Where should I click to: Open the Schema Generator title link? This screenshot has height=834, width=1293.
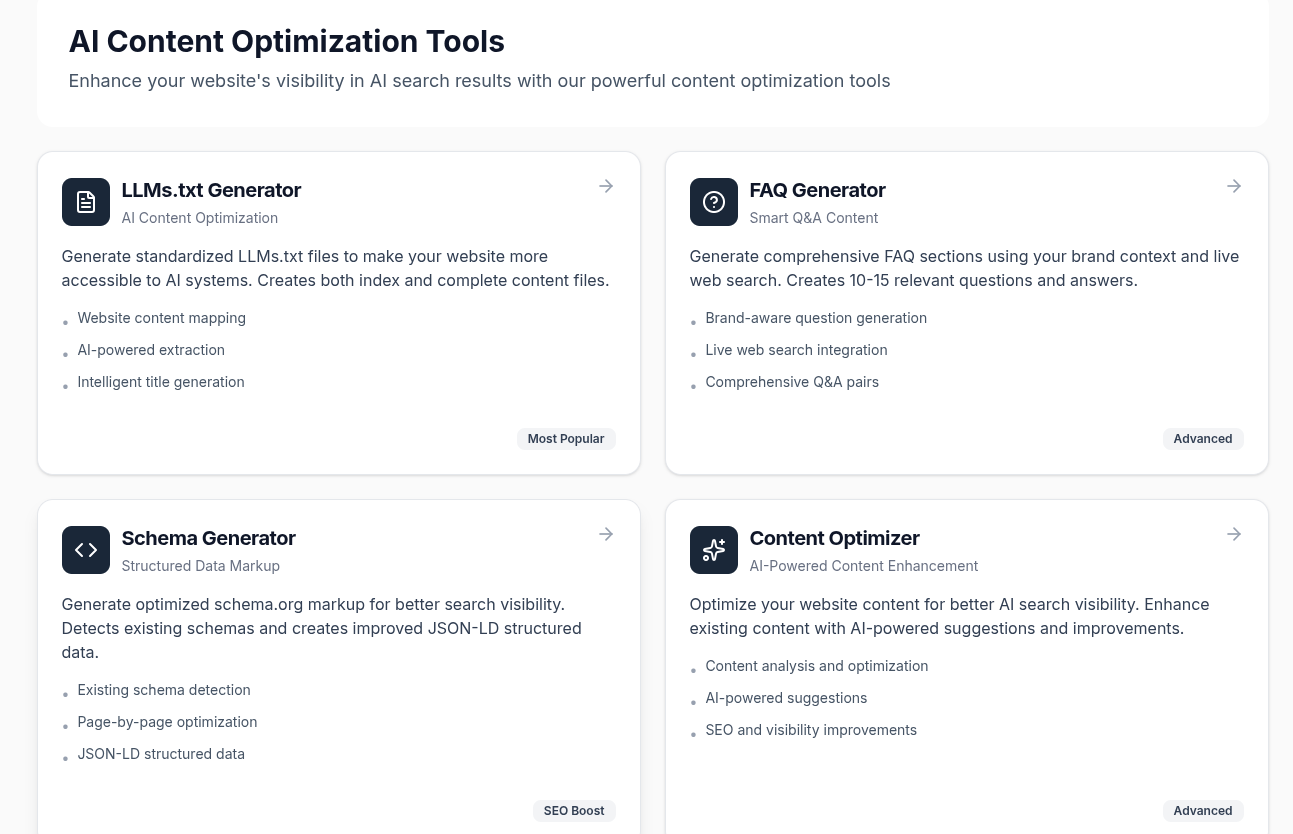(208, 538)
